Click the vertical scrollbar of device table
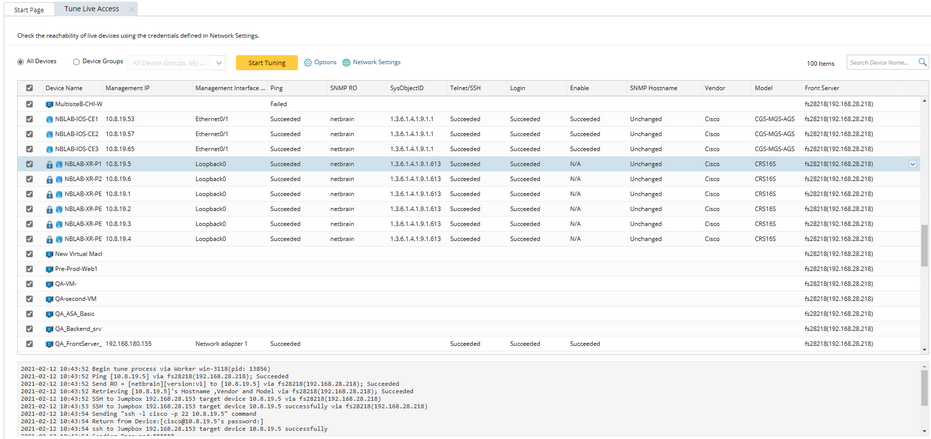The width and height of the screenshot is (931, 439). click(923, 245)
